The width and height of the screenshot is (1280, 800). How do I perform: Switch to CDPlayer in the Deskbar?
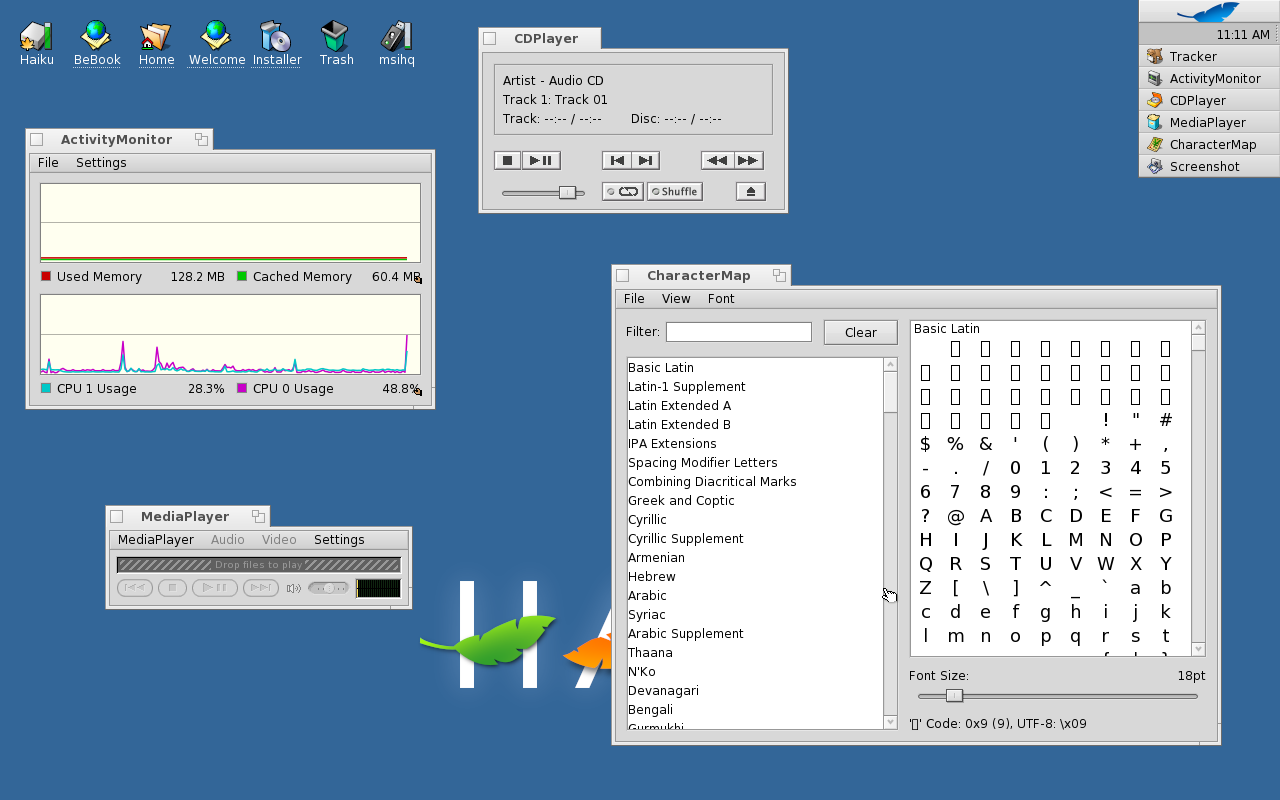tap(1209, 100)
